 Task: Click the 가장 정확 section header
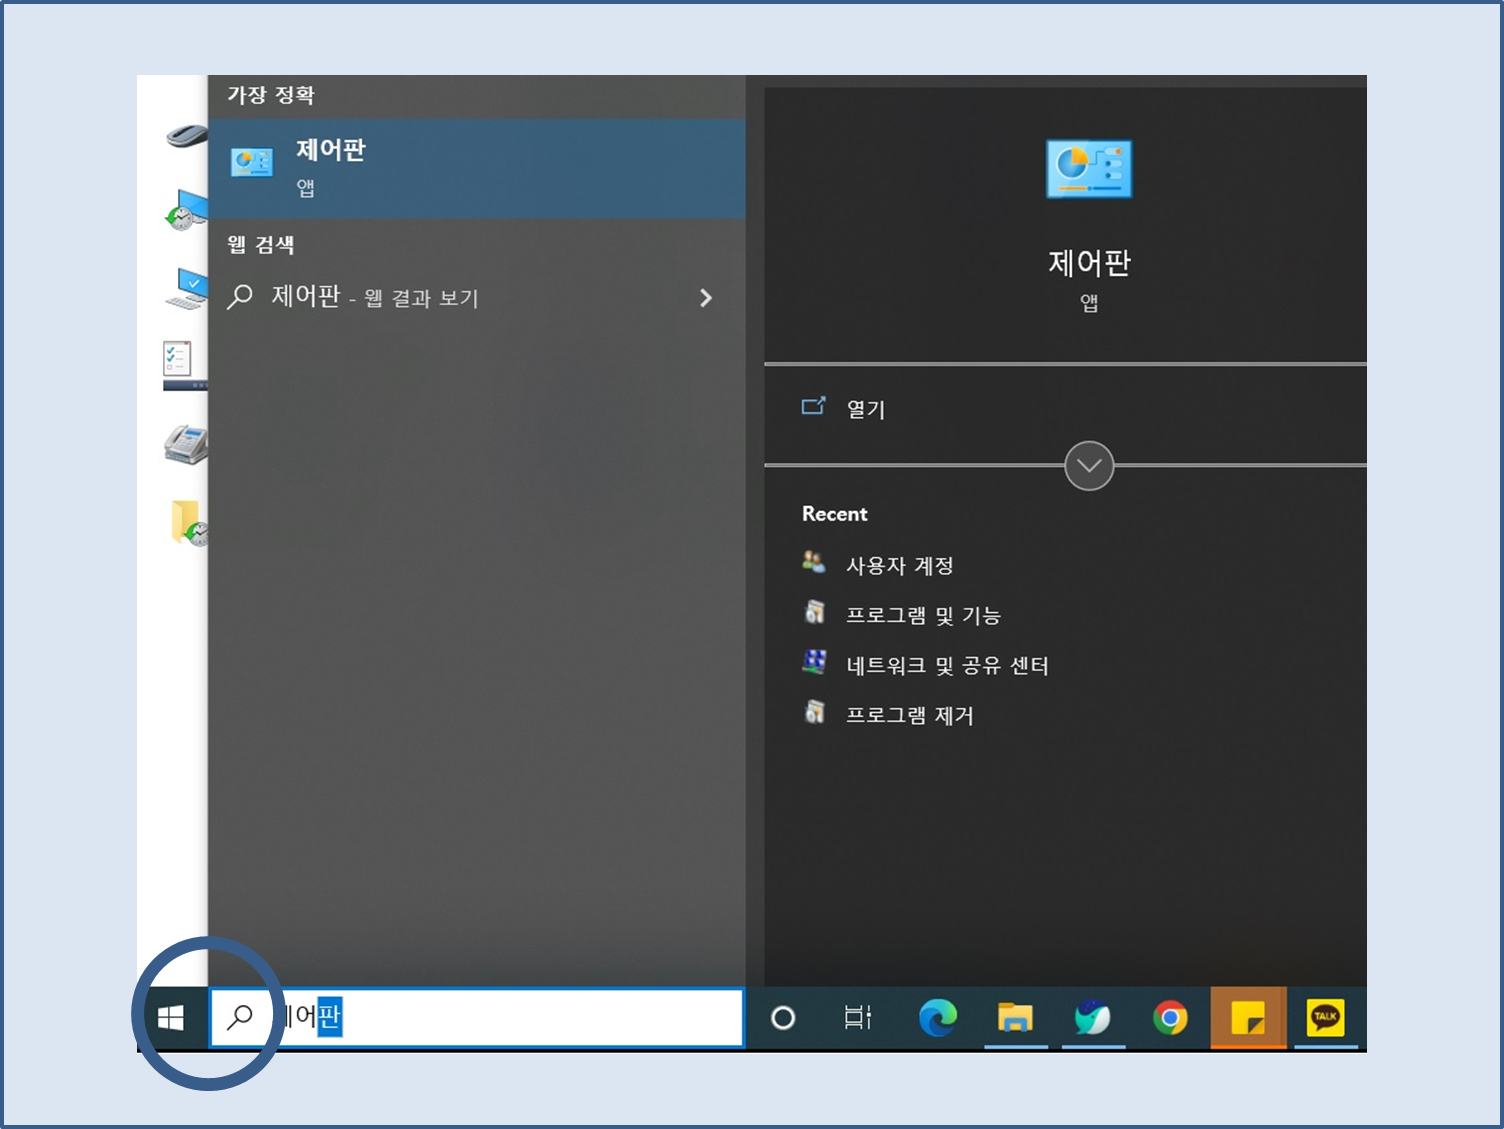pyautogui.click(x=271, y=95)
